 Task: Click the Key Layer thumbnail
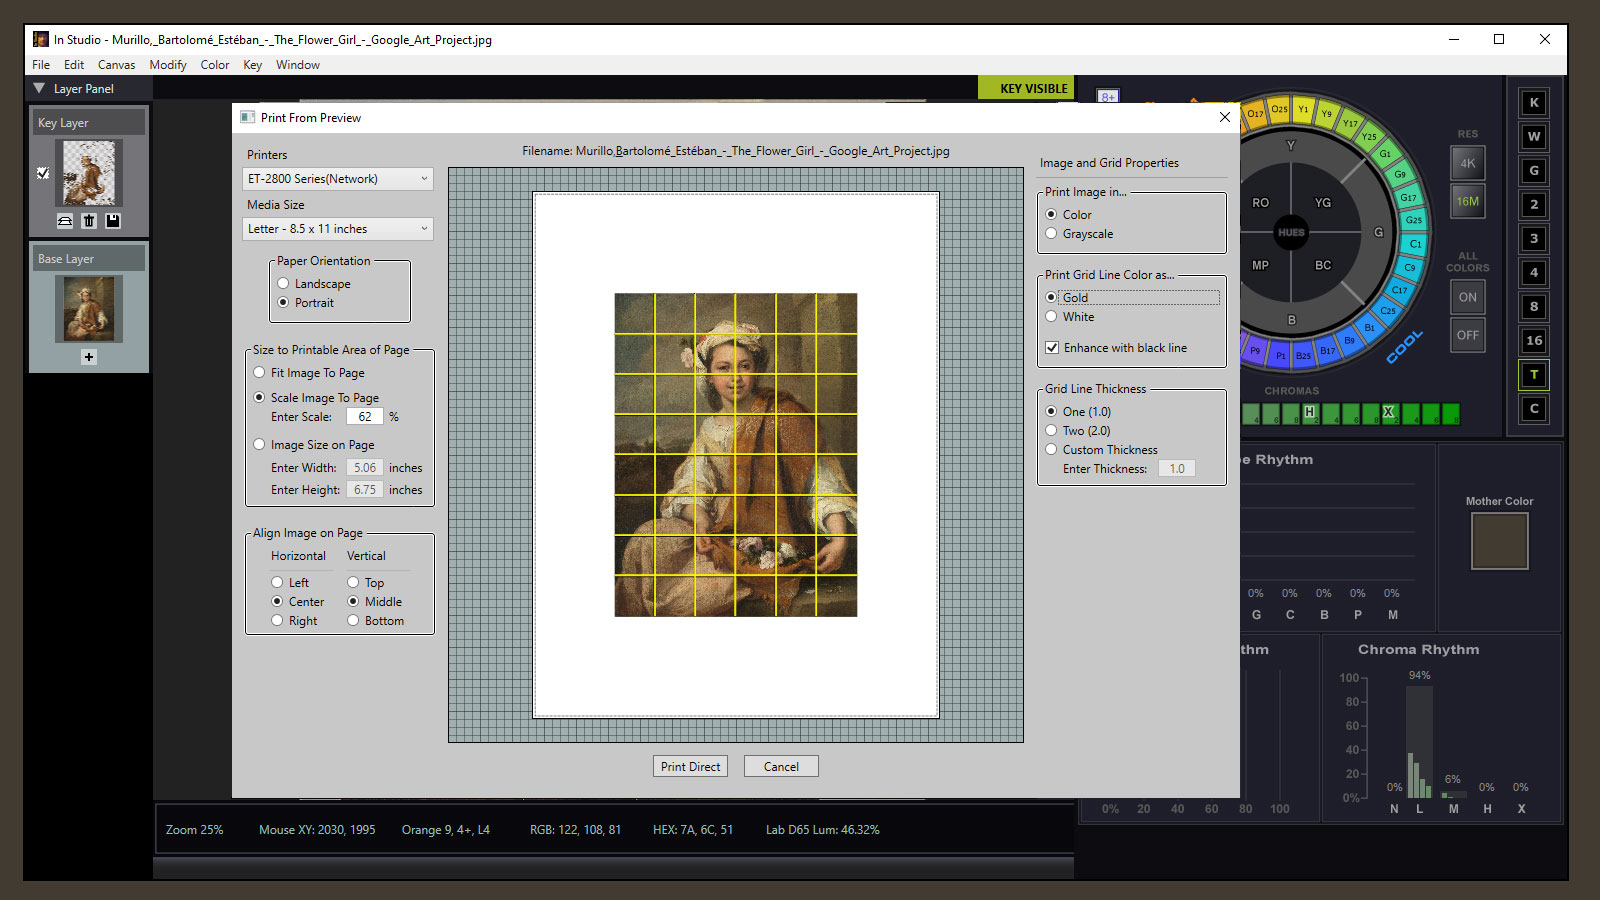coord(89,173)
